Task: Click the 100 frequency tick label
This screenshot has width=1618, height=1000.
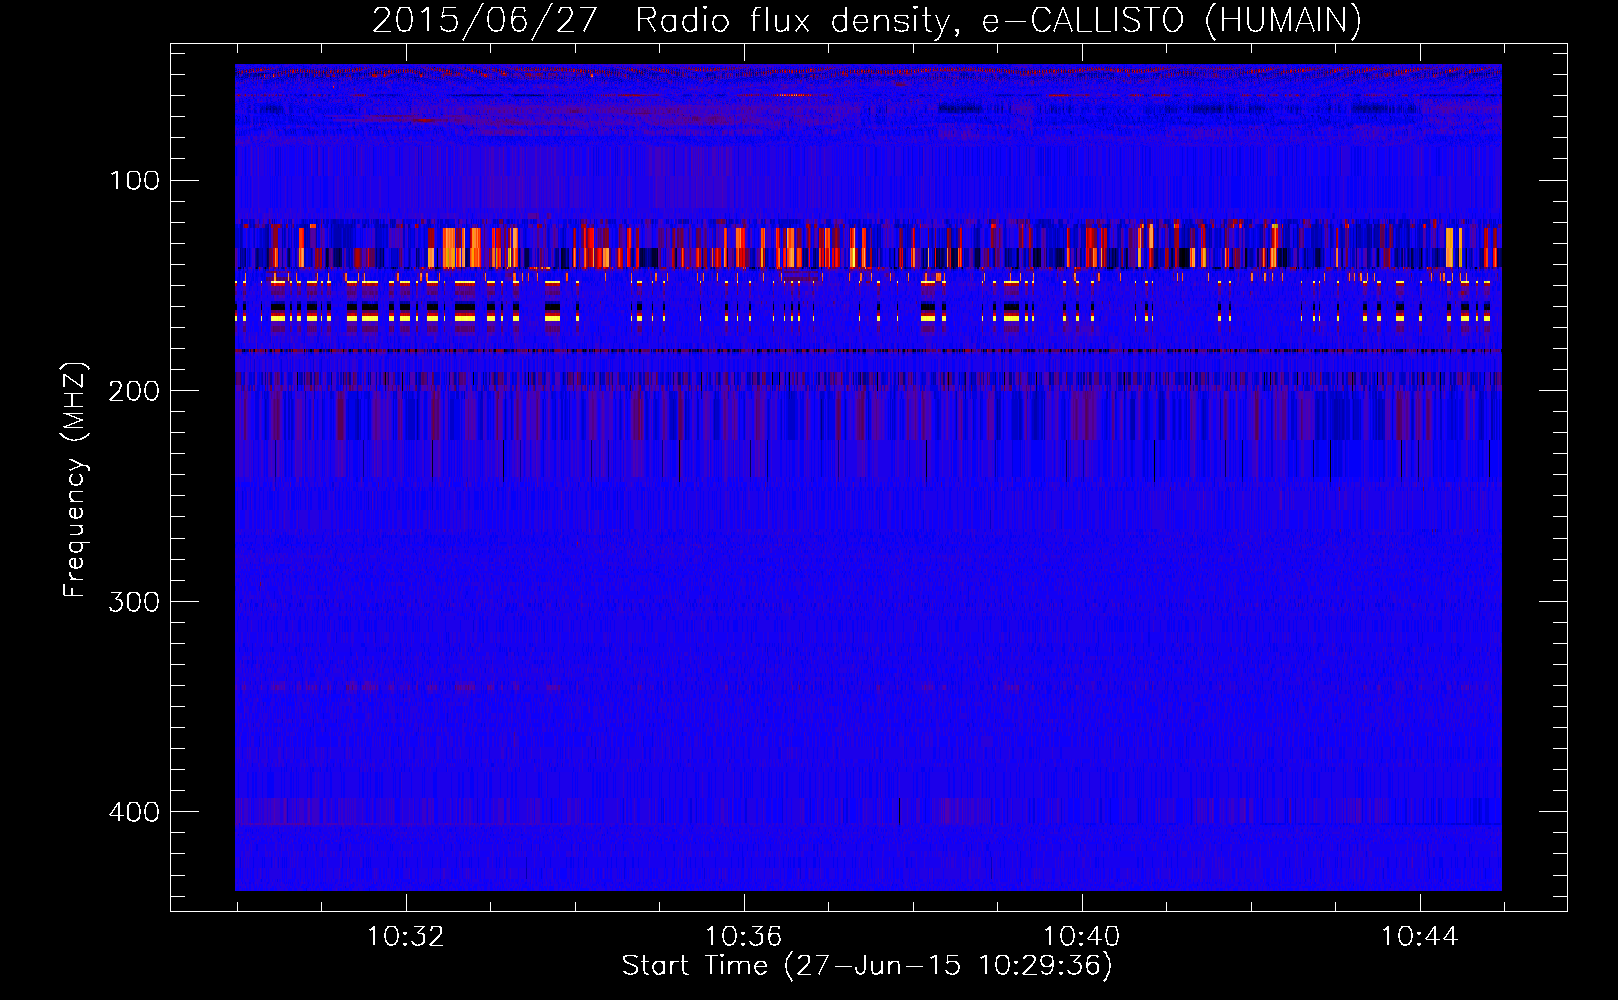Action: tap(134, 180)
